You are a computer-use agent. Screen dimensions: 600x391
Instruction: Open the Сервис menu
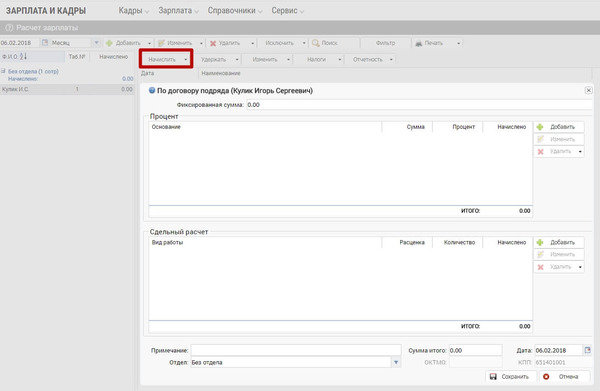click(287, 11)
